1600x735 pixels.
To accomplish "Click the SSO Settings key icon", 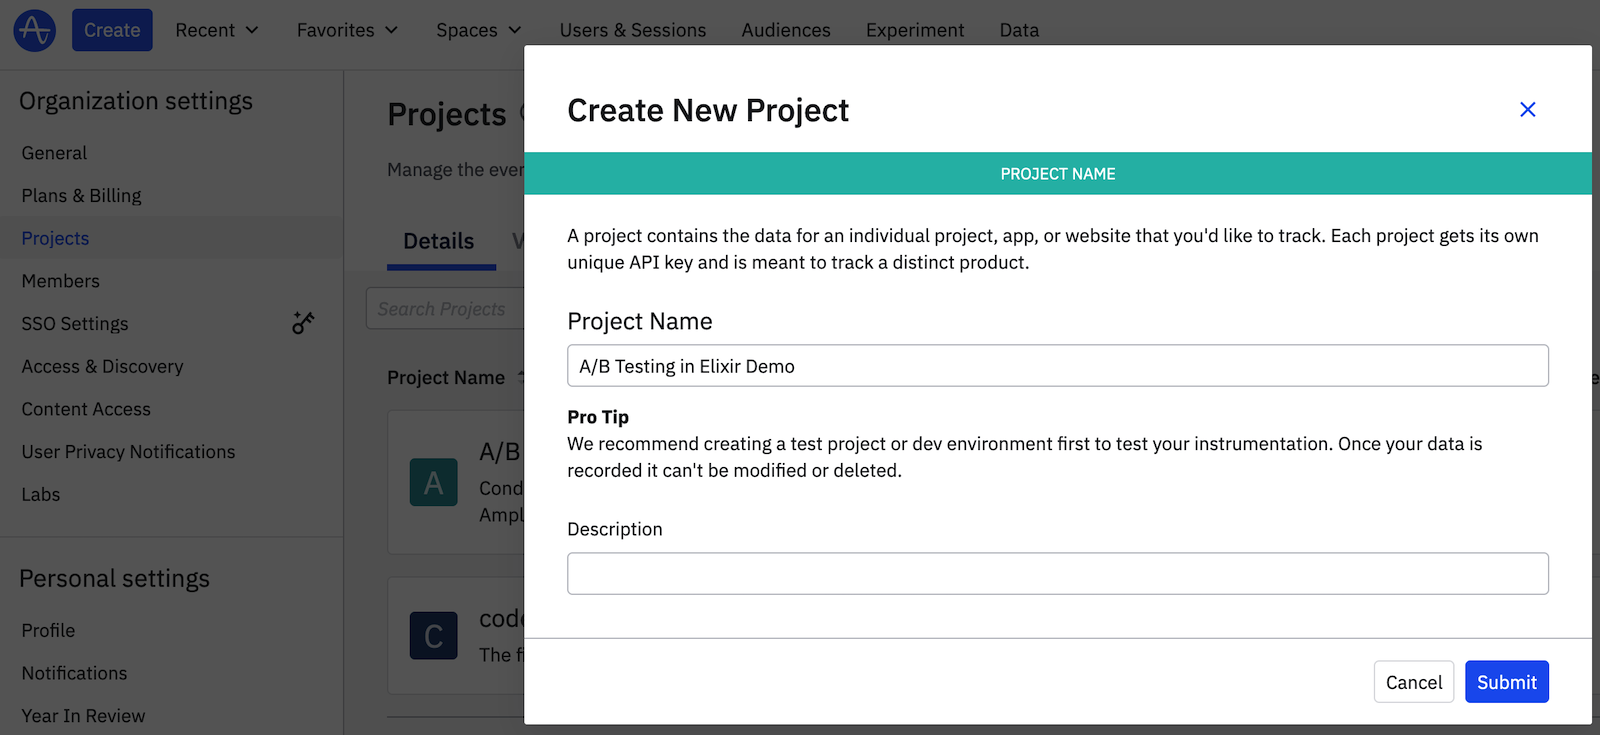I will click(303, 323).
